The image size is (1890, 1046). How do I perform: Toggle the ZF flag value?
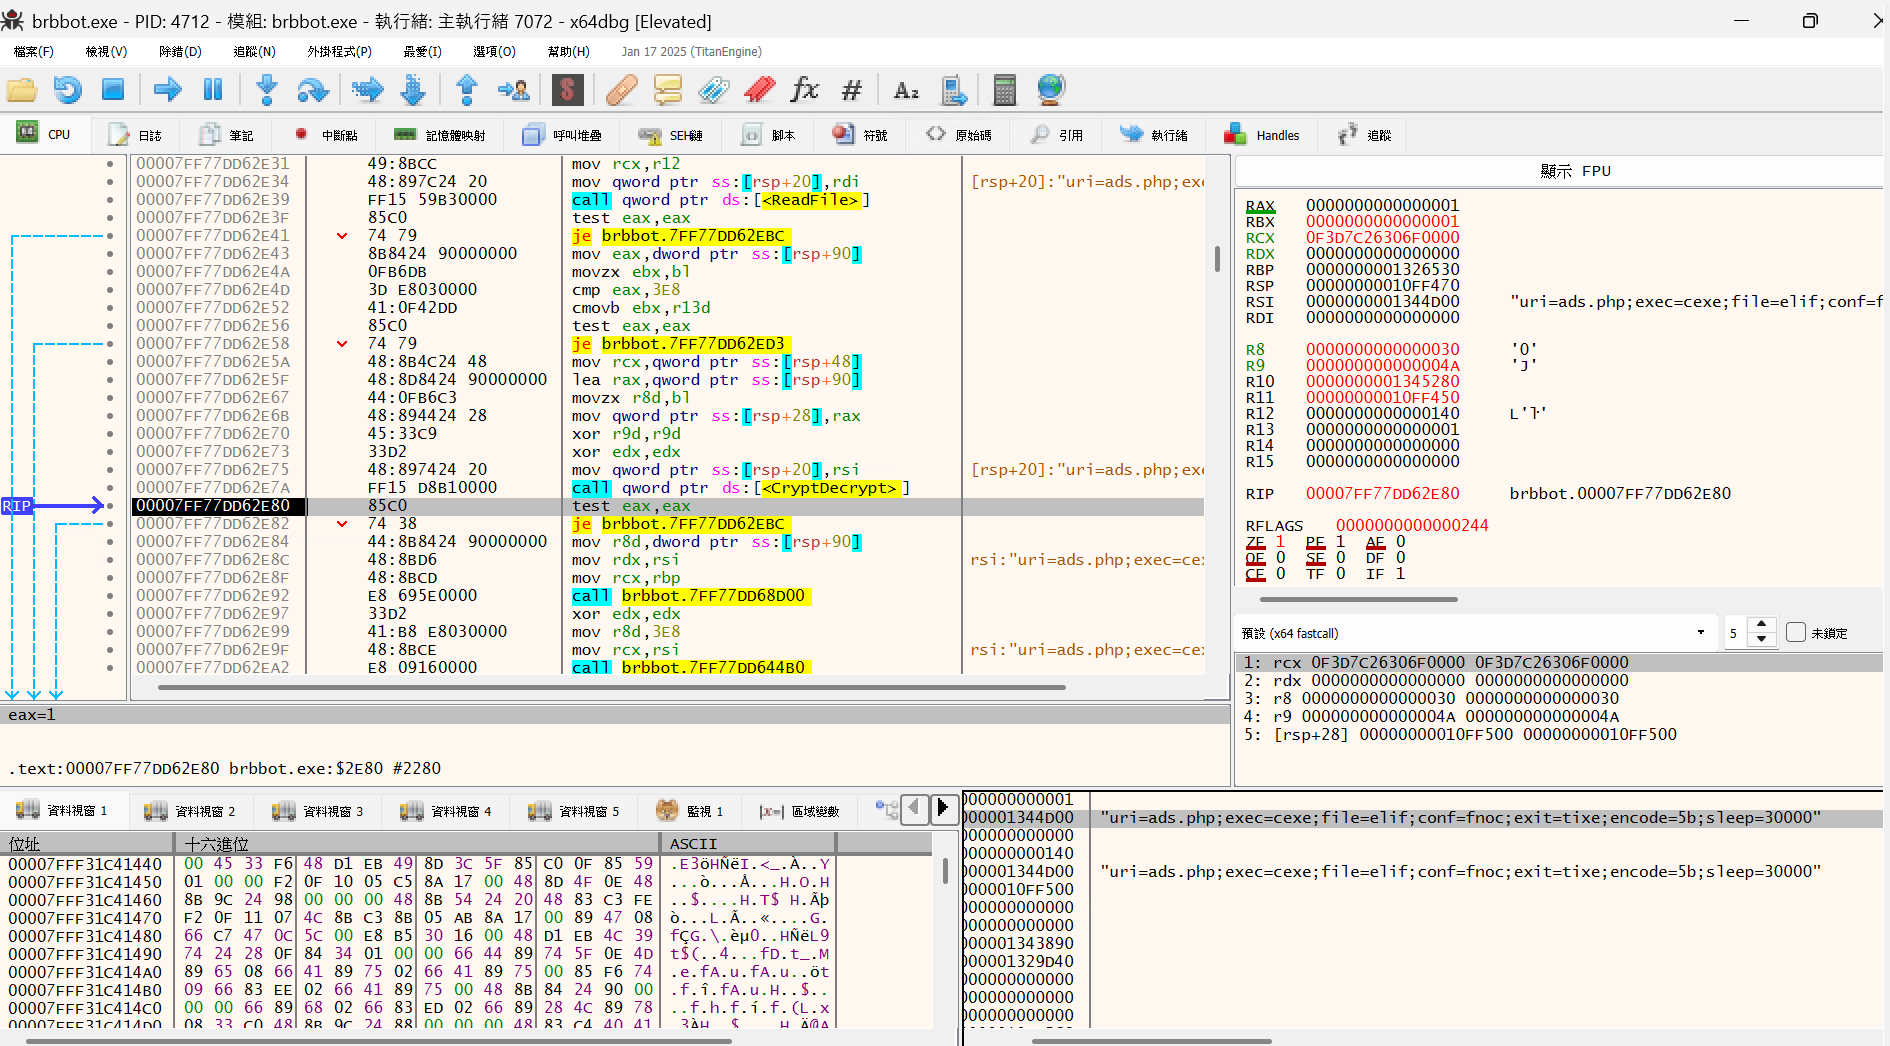[1280, 542]
